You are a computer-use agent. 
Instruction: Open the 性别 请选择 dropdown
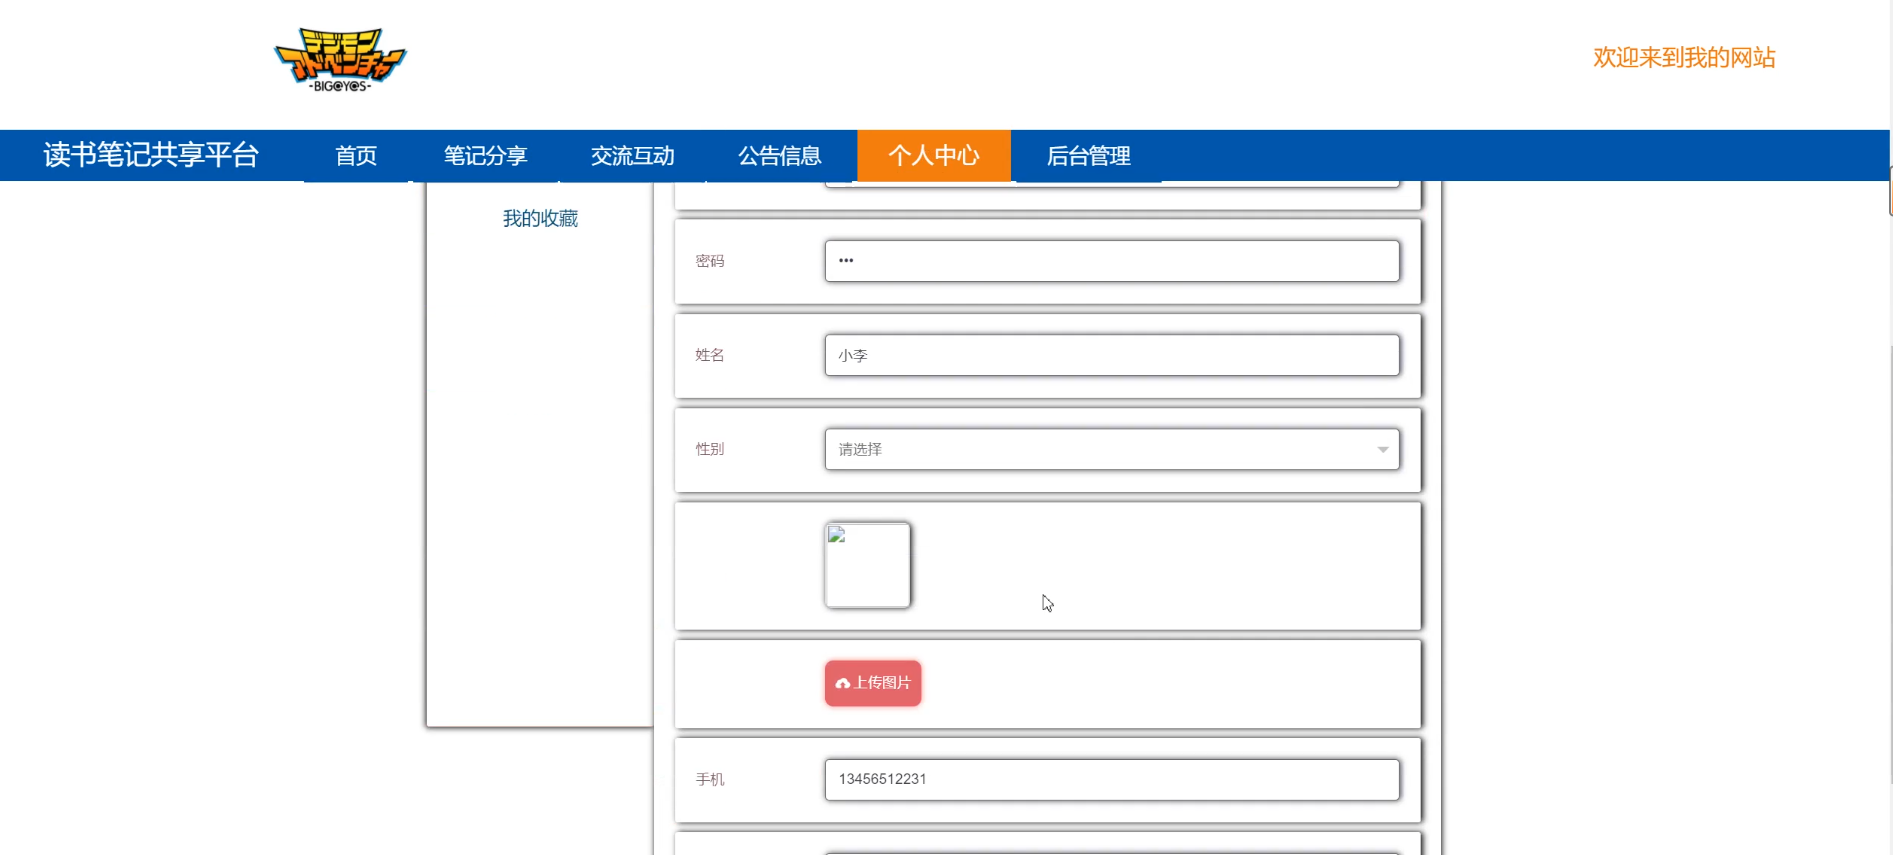[1112, 449]
